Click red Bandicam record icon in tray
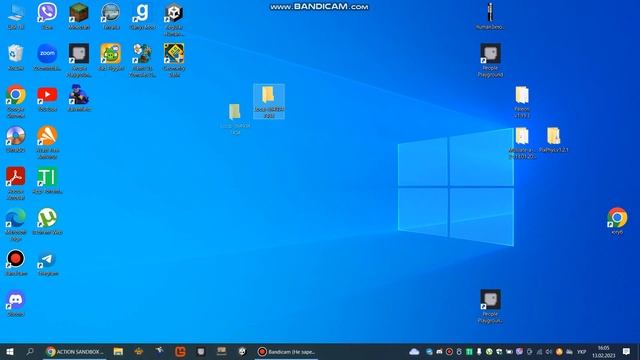This screenshot has width=640, height=360. tap(449, 351)
